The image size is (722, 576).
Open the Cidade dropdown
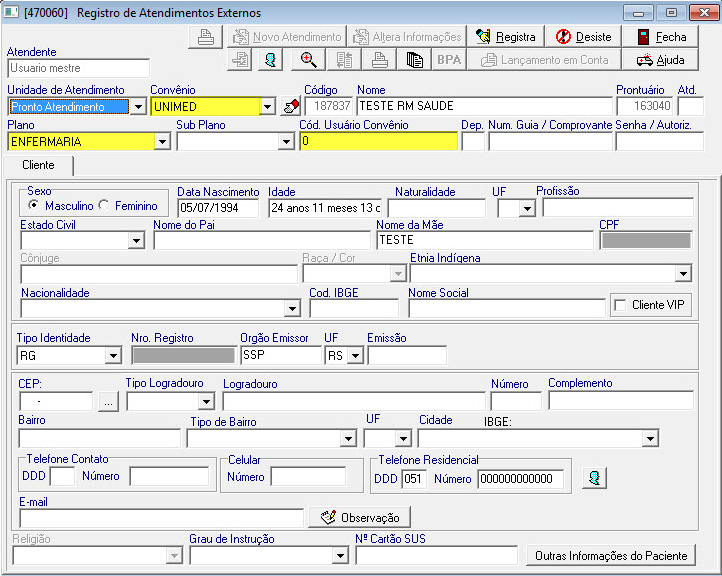(x=650, y=438)
